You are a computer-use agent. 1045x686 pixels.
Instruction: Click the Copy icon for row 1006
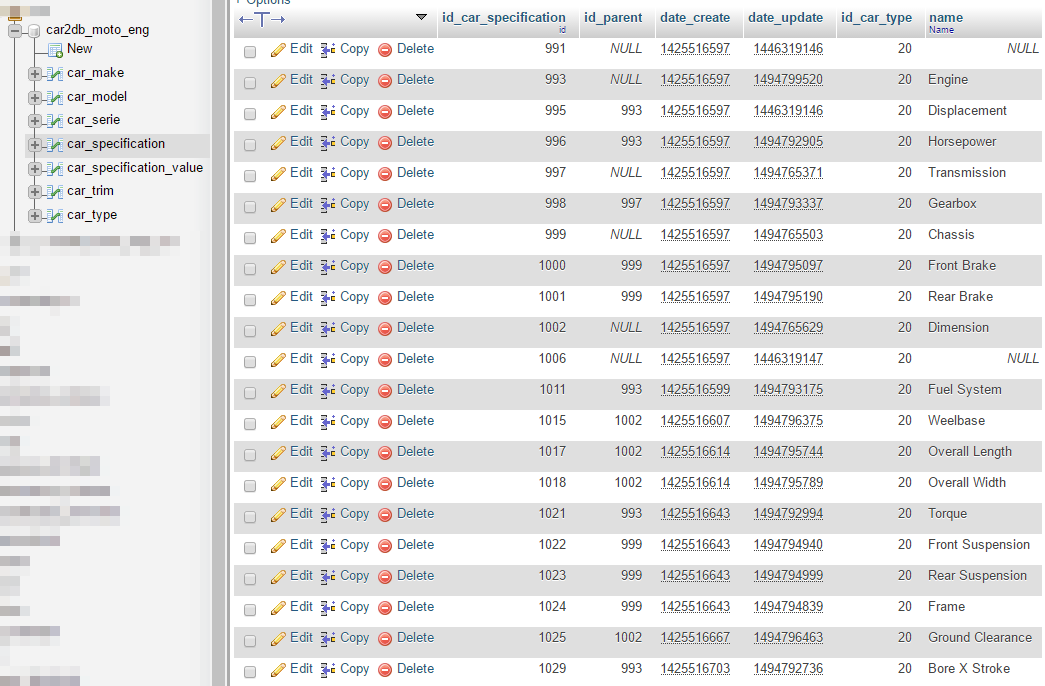coord(328,360)
